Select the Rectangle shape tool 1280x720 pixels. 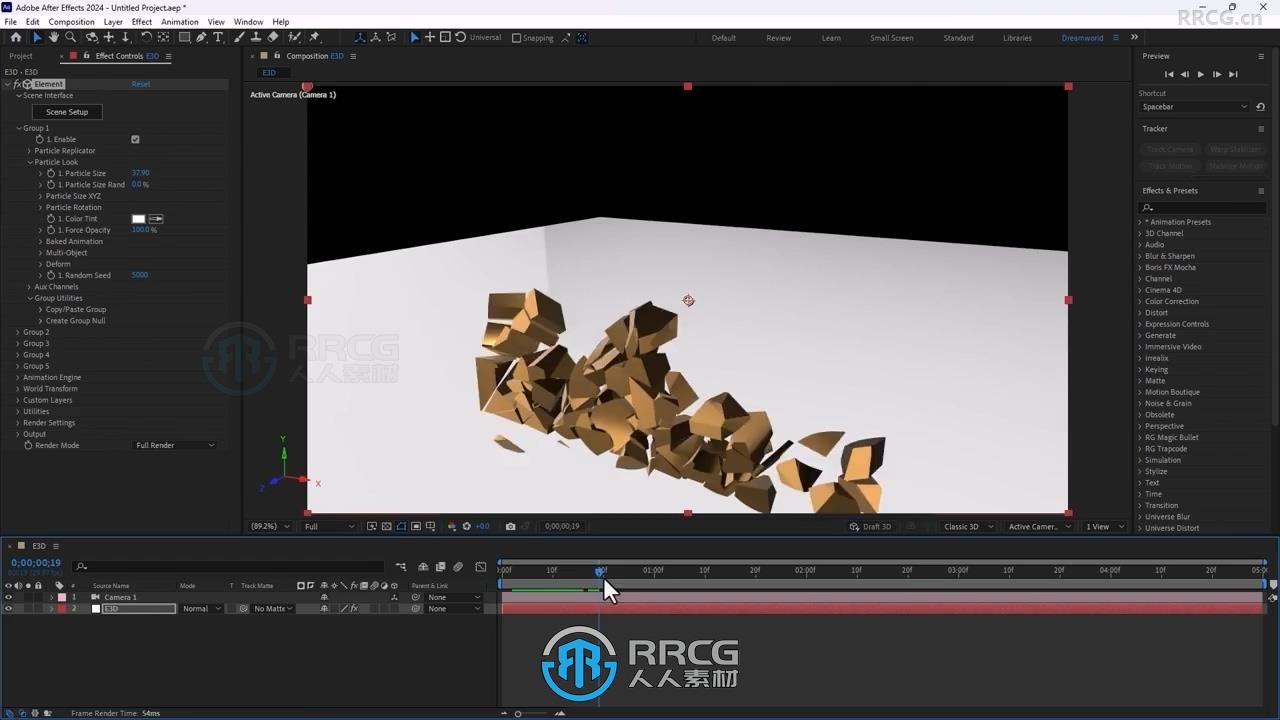[184, 37]
